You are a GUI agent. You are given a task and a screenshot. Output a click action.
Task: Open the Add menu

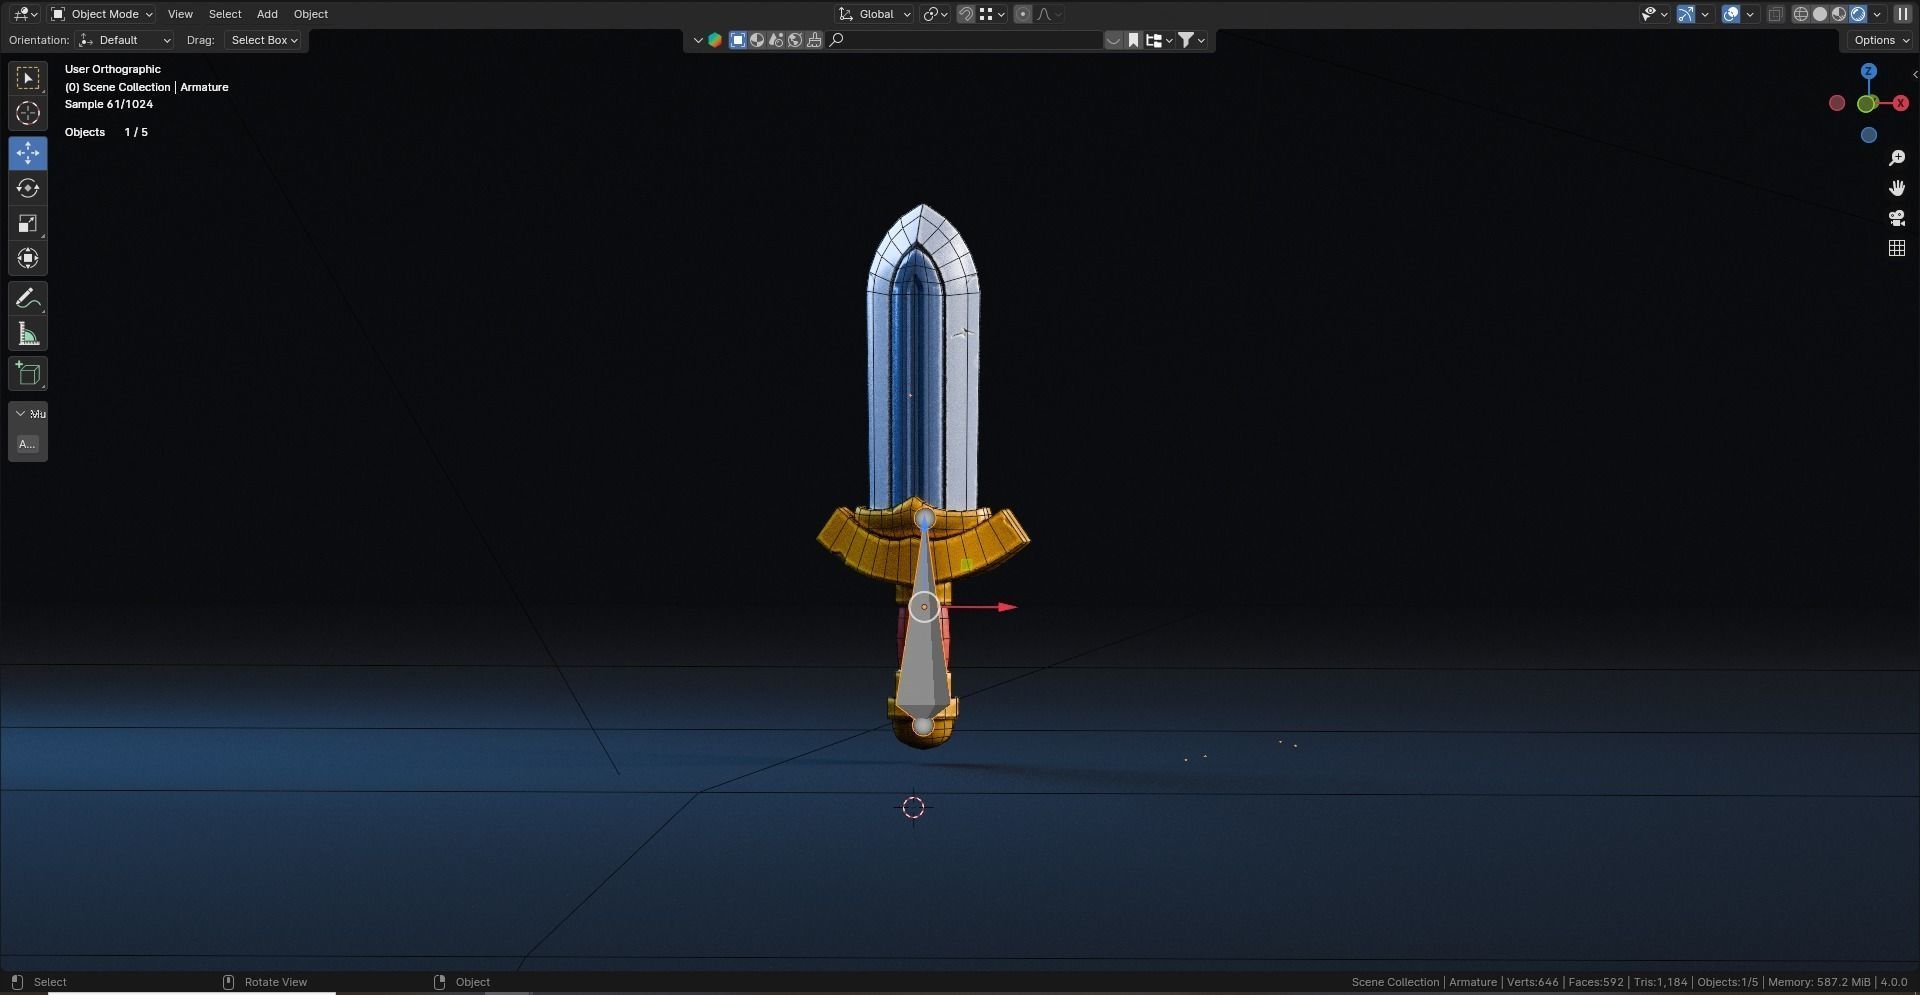click(267, 14)
